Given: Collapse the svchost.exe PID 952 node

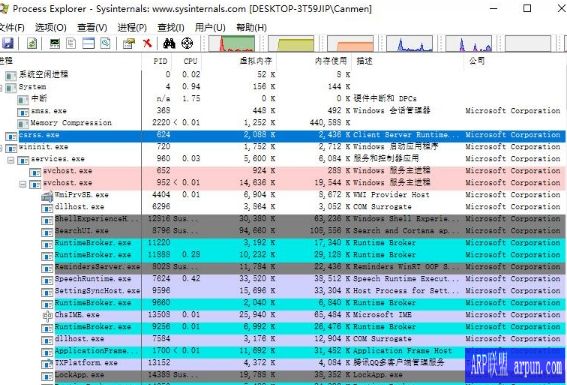Looking at the screenshot, I should point(23,184).
